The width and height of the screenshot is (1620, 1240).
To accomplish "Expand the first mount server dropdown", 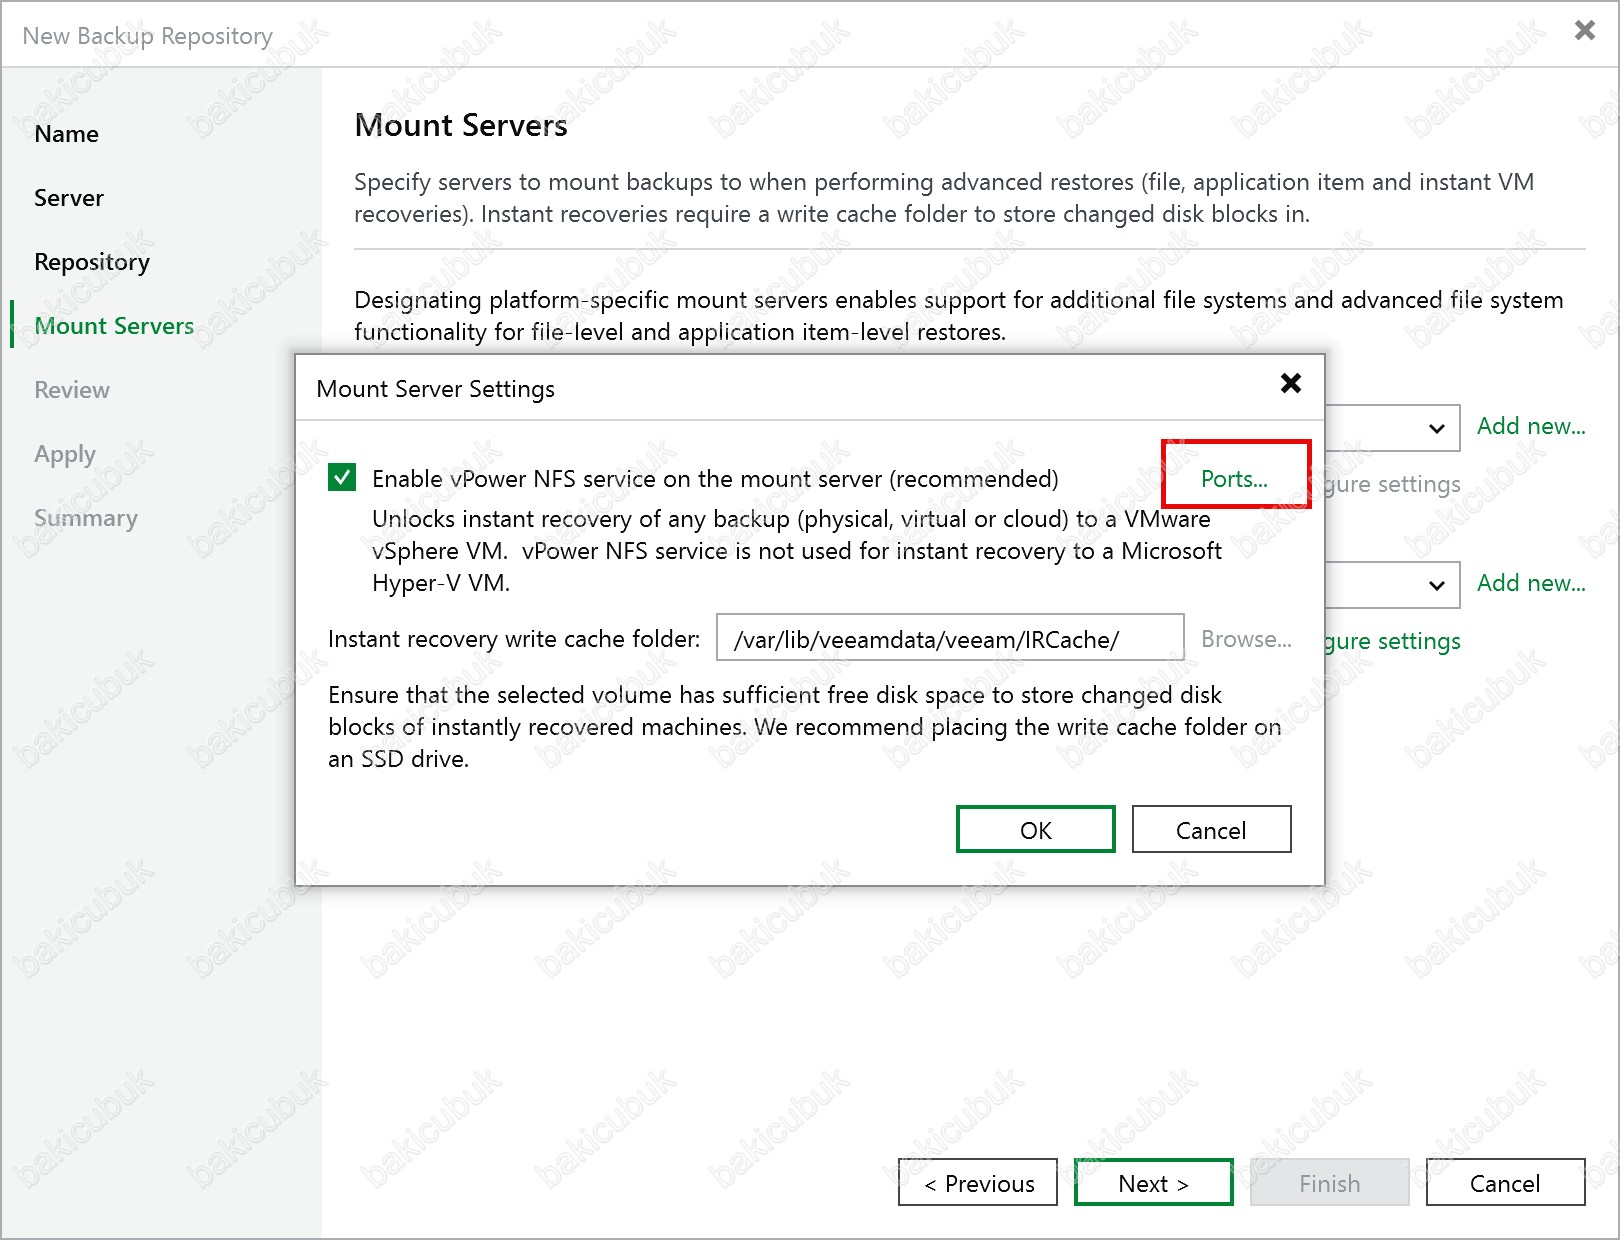I will [x=1436, y=428].
